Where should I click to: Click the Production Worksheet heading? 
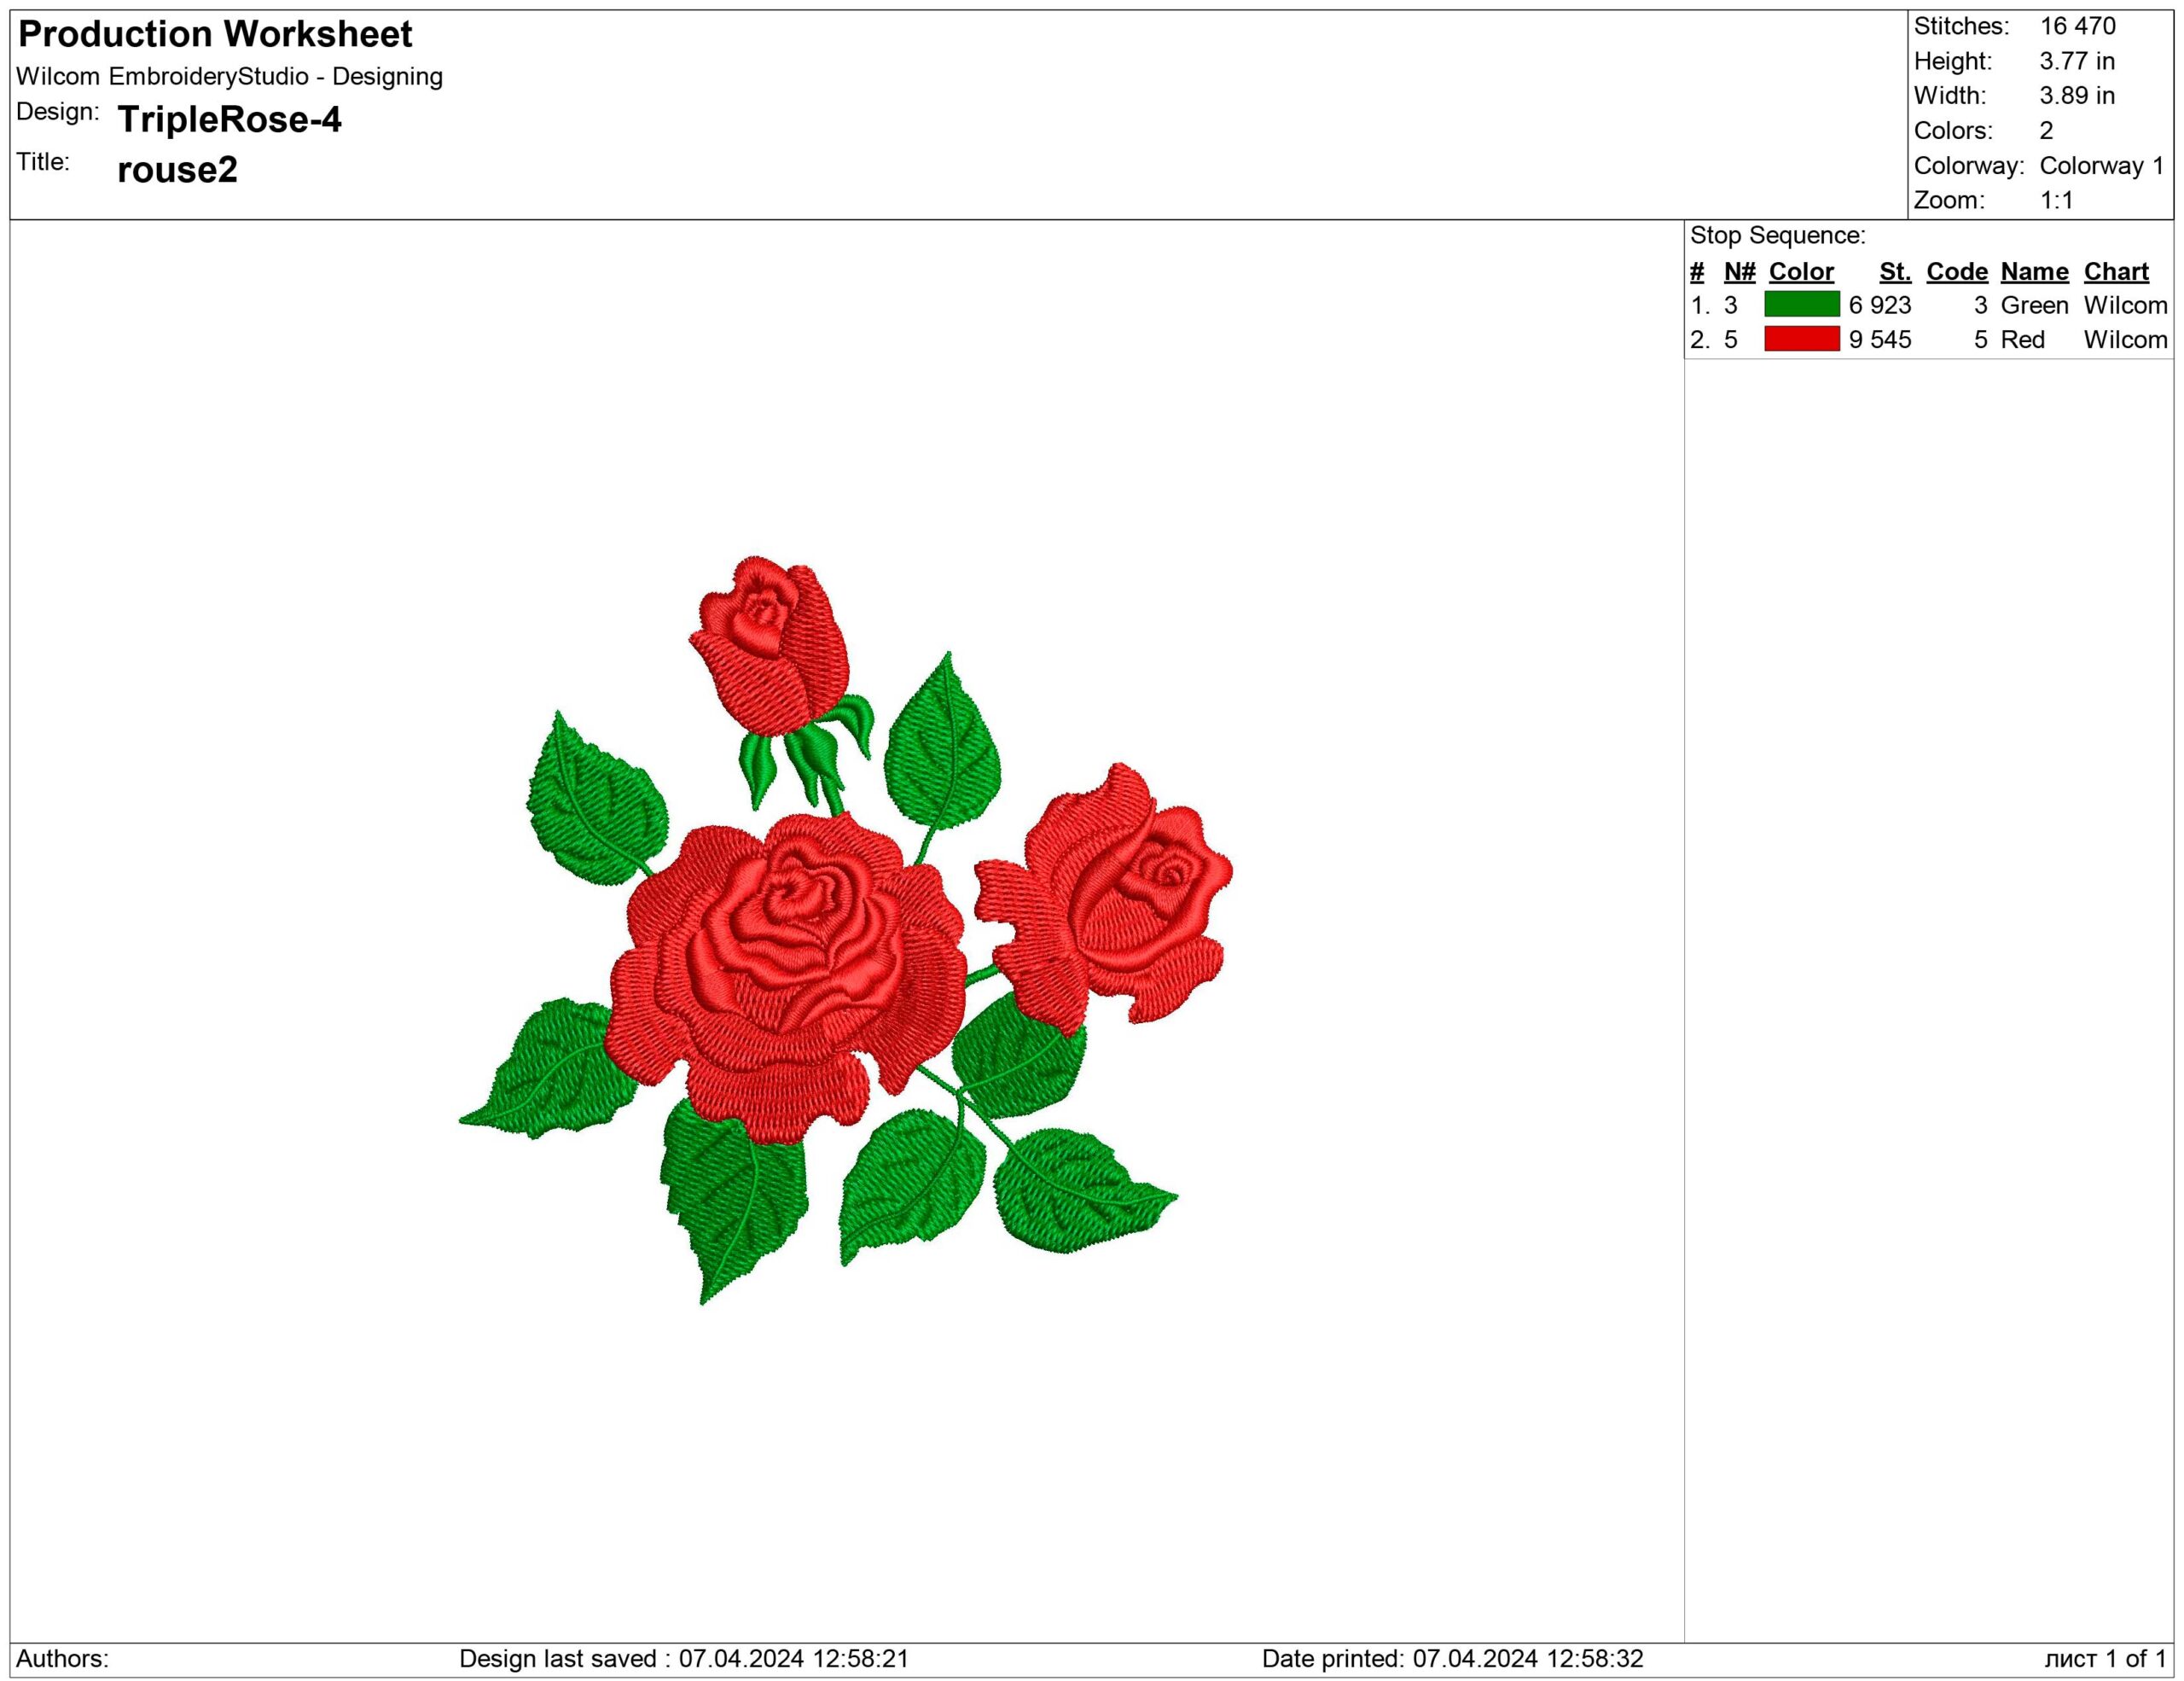215,34
